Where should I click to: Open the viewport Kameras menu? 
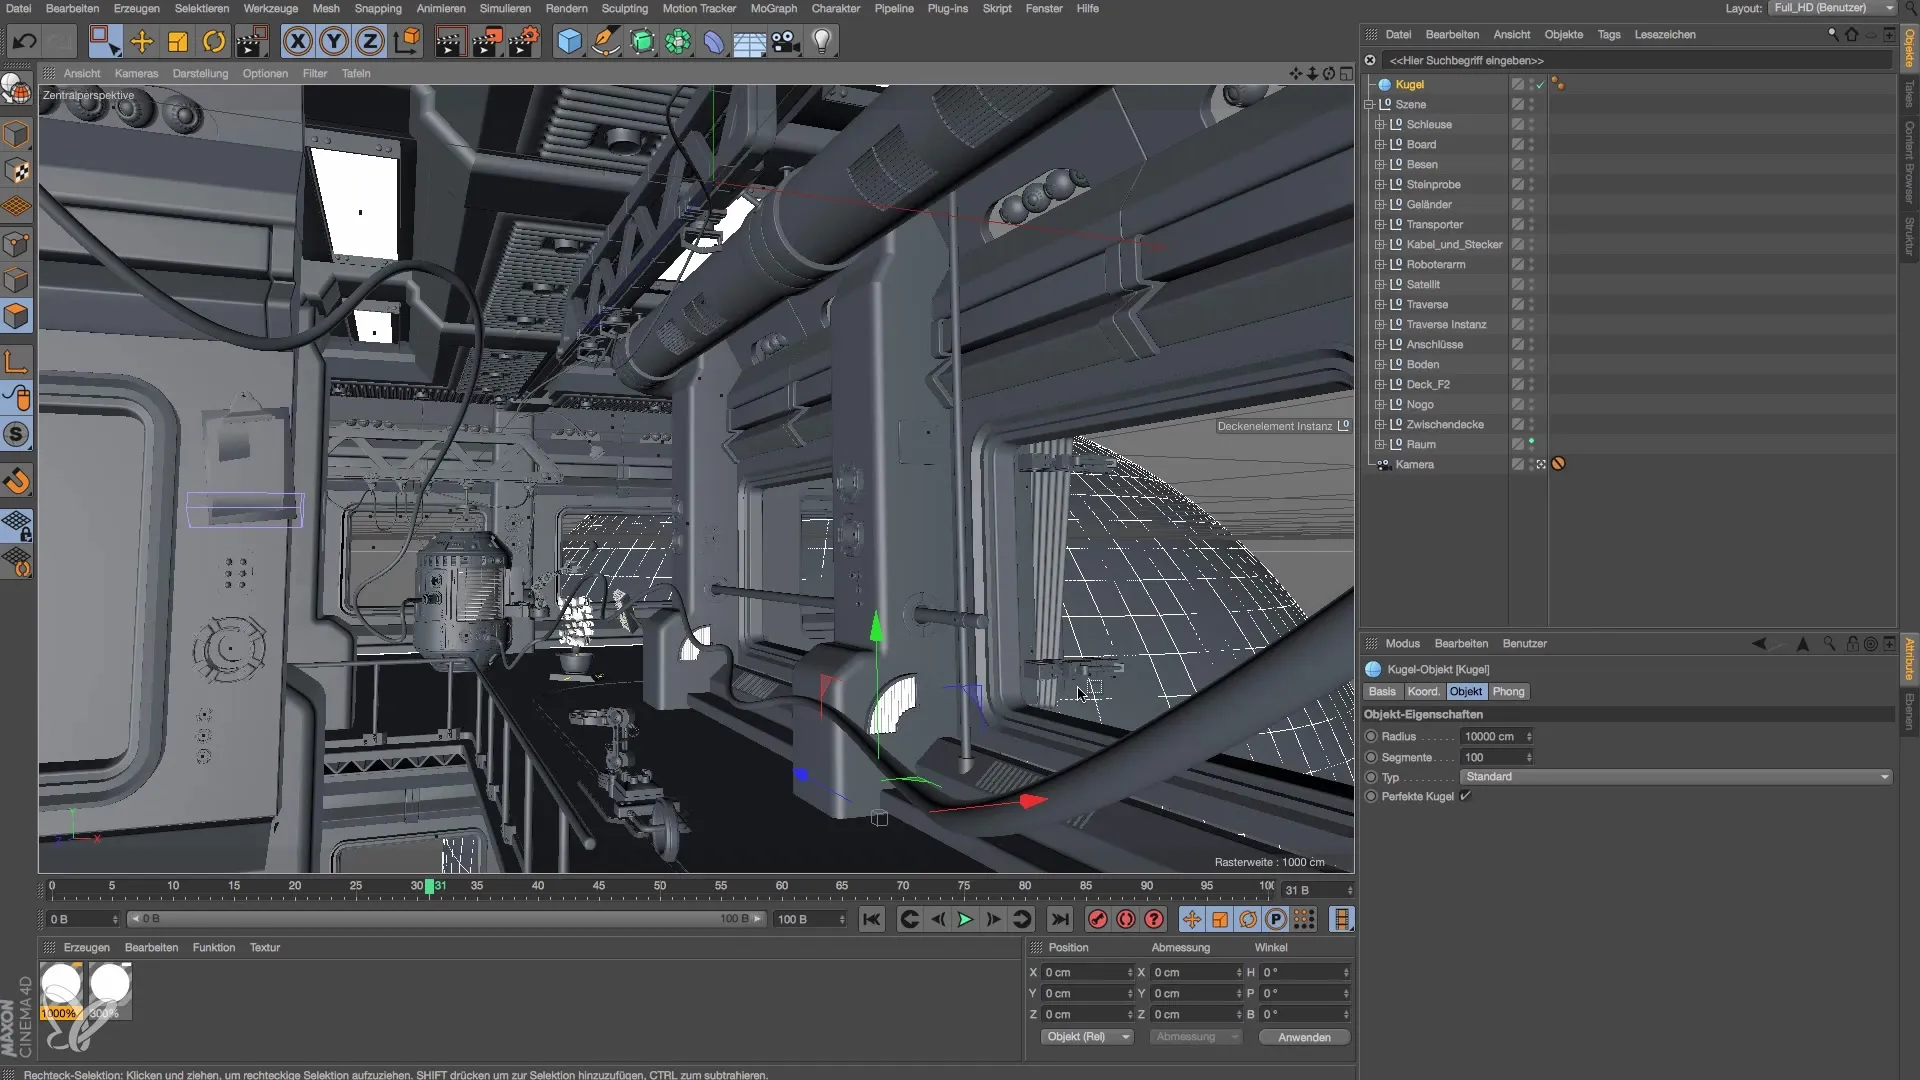[136, 73]
